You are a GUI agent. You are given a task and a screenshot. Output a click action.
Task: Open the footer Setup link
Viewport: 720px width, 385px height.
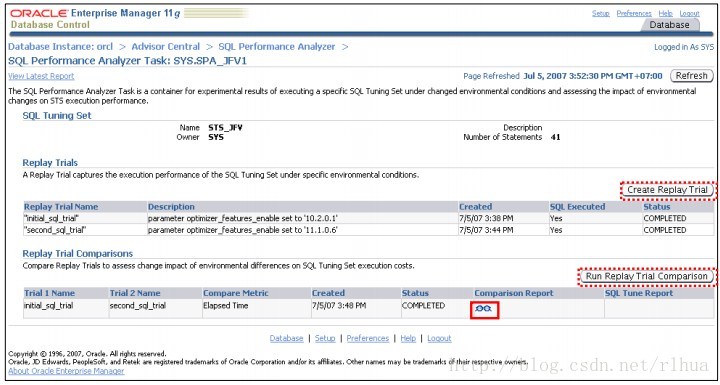pos(325,338)
